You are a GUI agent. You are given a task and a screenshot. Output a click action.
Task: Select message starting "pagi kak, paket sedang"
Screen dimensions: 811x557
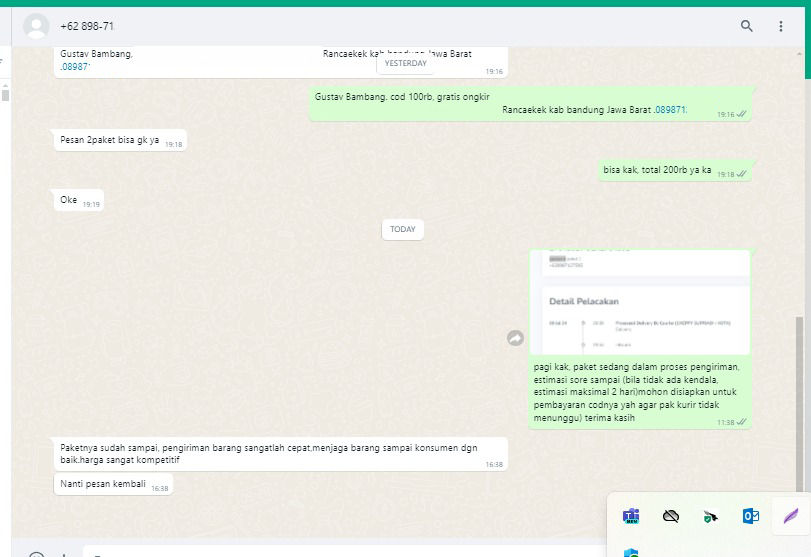pos(640,392)
